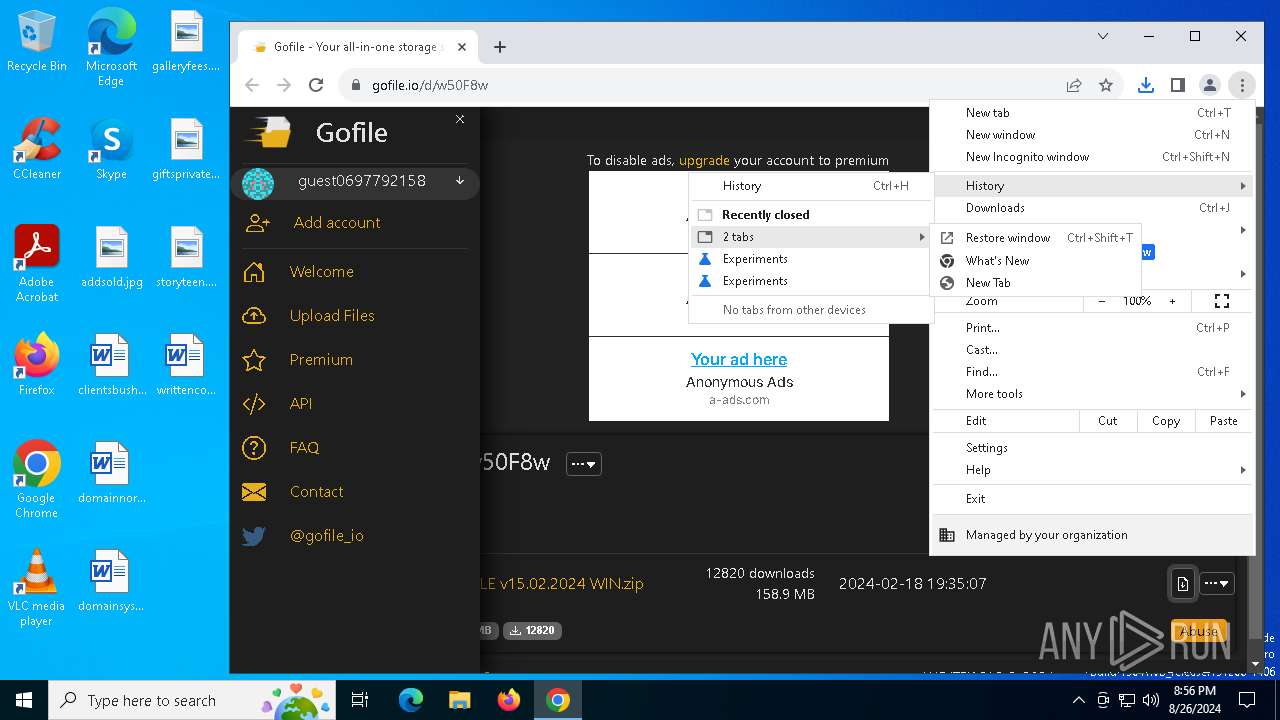Click the share page icon in address bar

[x=1074, y=85]
